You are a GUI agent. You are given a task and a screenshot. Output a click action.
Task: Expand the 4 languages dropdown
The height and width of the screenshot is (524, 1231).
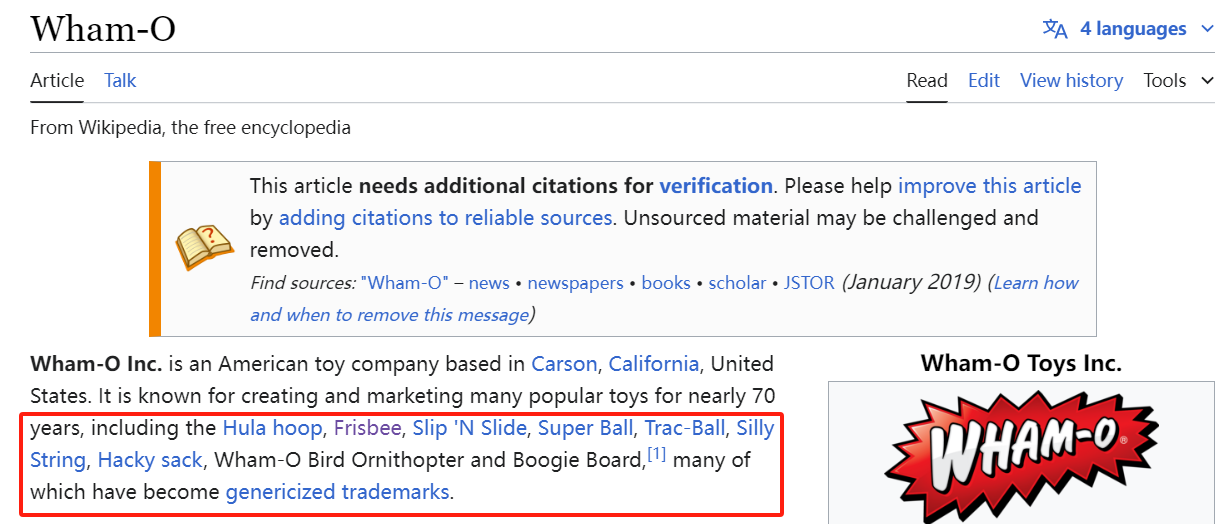1146,29
